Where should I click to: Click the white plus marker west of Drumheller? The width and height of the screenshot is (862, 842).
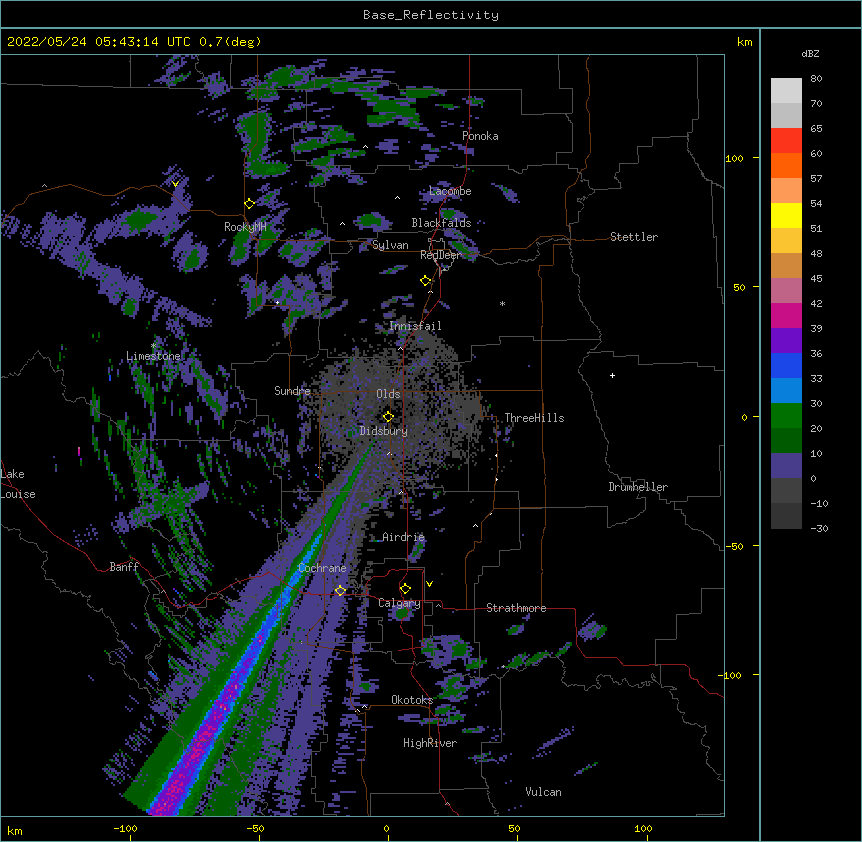click(x=612, y=375)
